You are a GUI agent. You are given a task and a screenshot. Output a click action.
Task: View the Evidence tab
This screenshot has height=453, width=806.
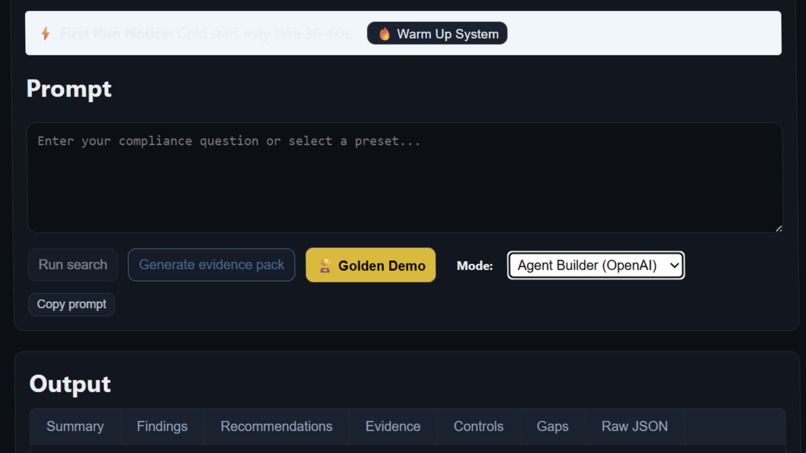click(x=393, y=426)
